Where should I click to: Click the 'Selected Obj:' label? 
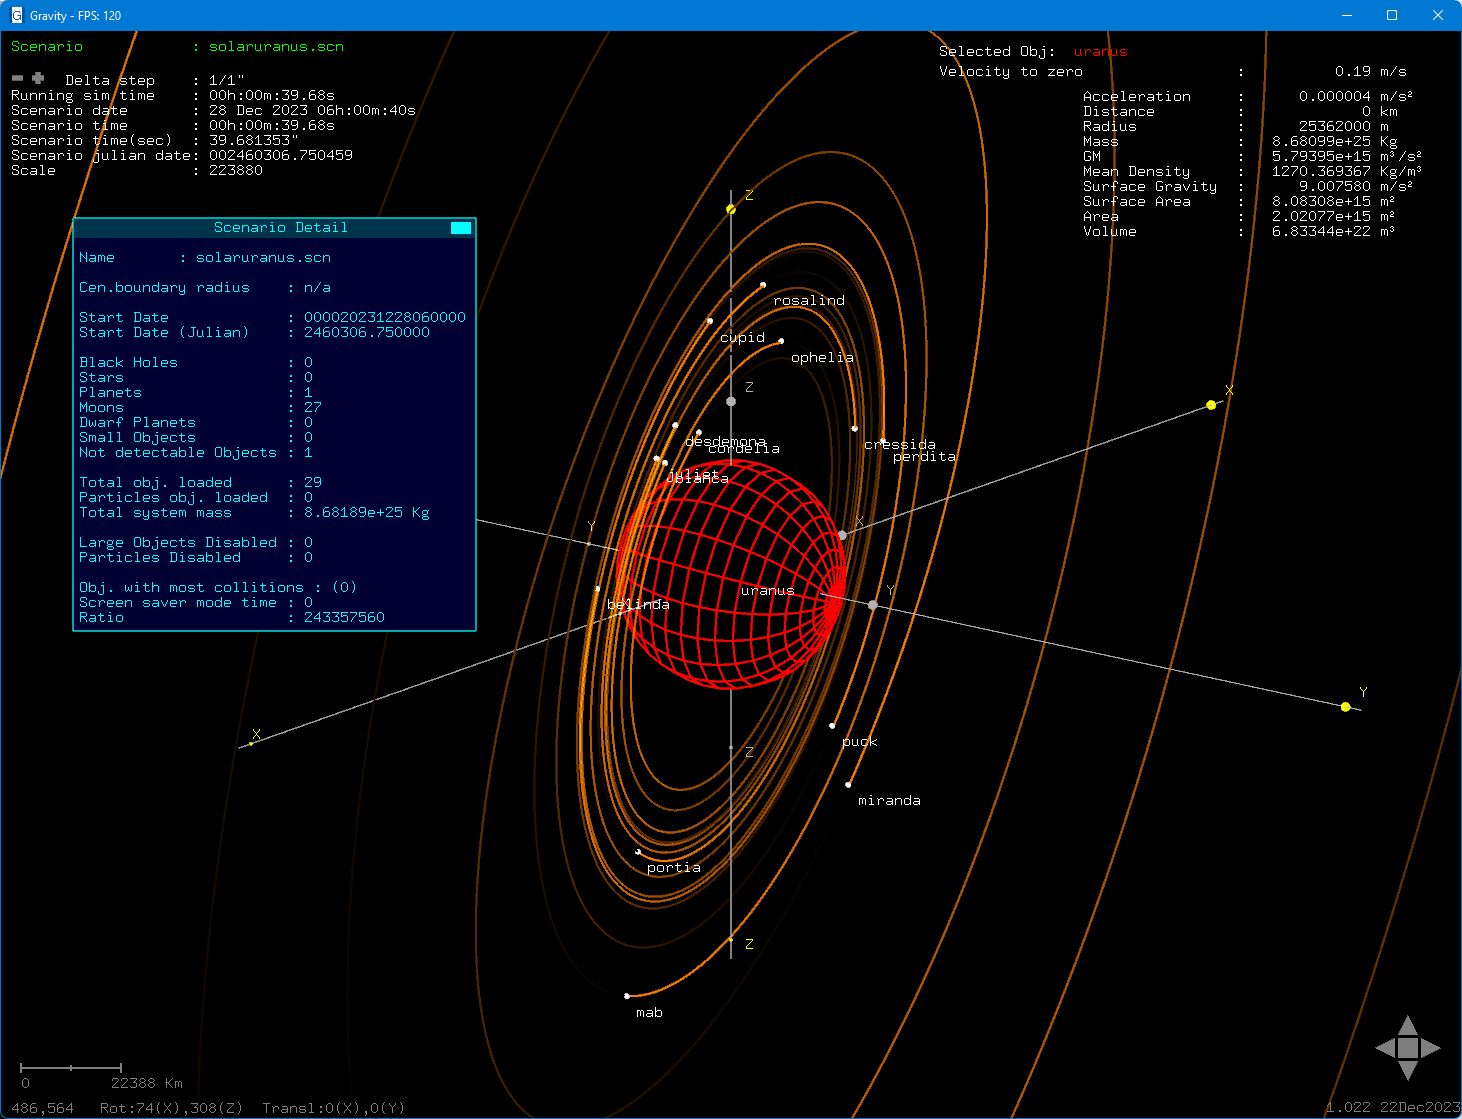(x=998, y=52)
